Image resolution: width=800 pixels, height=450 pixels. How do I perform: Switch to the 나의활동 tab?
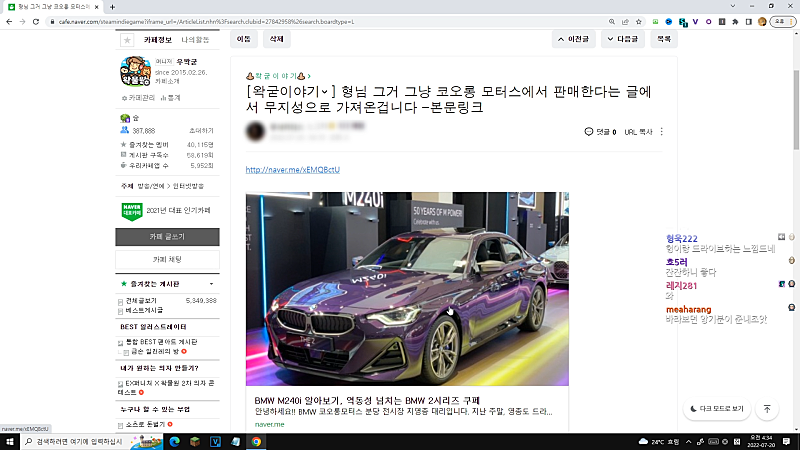coord(195,40)
